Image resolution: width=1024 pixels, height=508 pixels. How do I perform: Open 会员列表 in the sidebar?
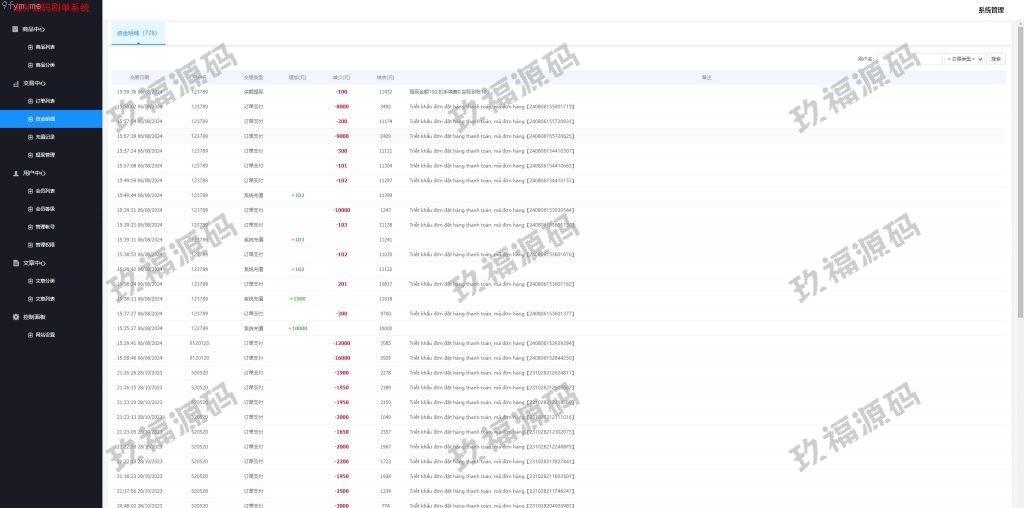[x=45, y=191]
